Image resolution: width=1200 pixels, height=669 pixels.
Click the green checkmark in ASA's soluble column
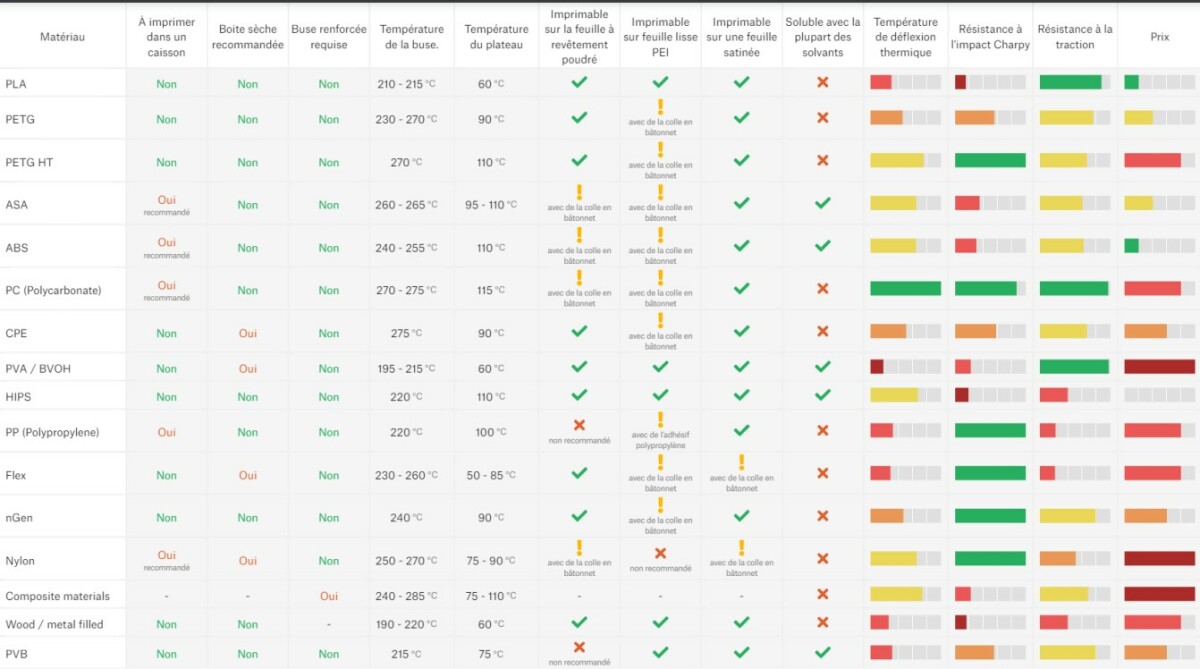pyautogui.click(x=823, y=203)
